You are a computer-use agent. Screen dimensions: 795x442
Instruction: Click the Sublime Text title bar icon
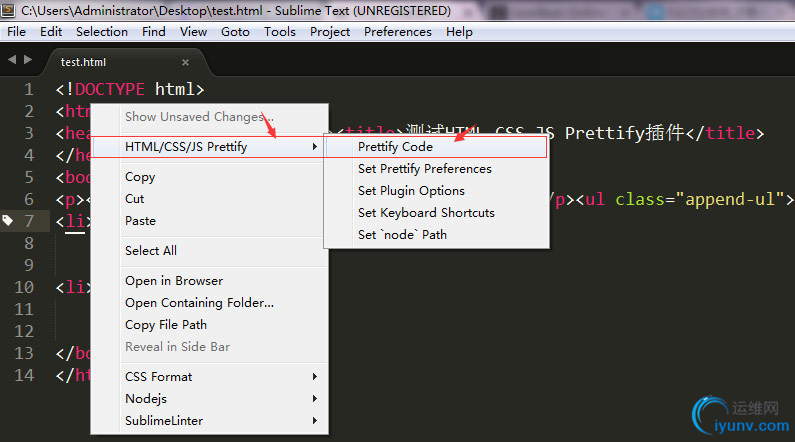pos(8,10)
